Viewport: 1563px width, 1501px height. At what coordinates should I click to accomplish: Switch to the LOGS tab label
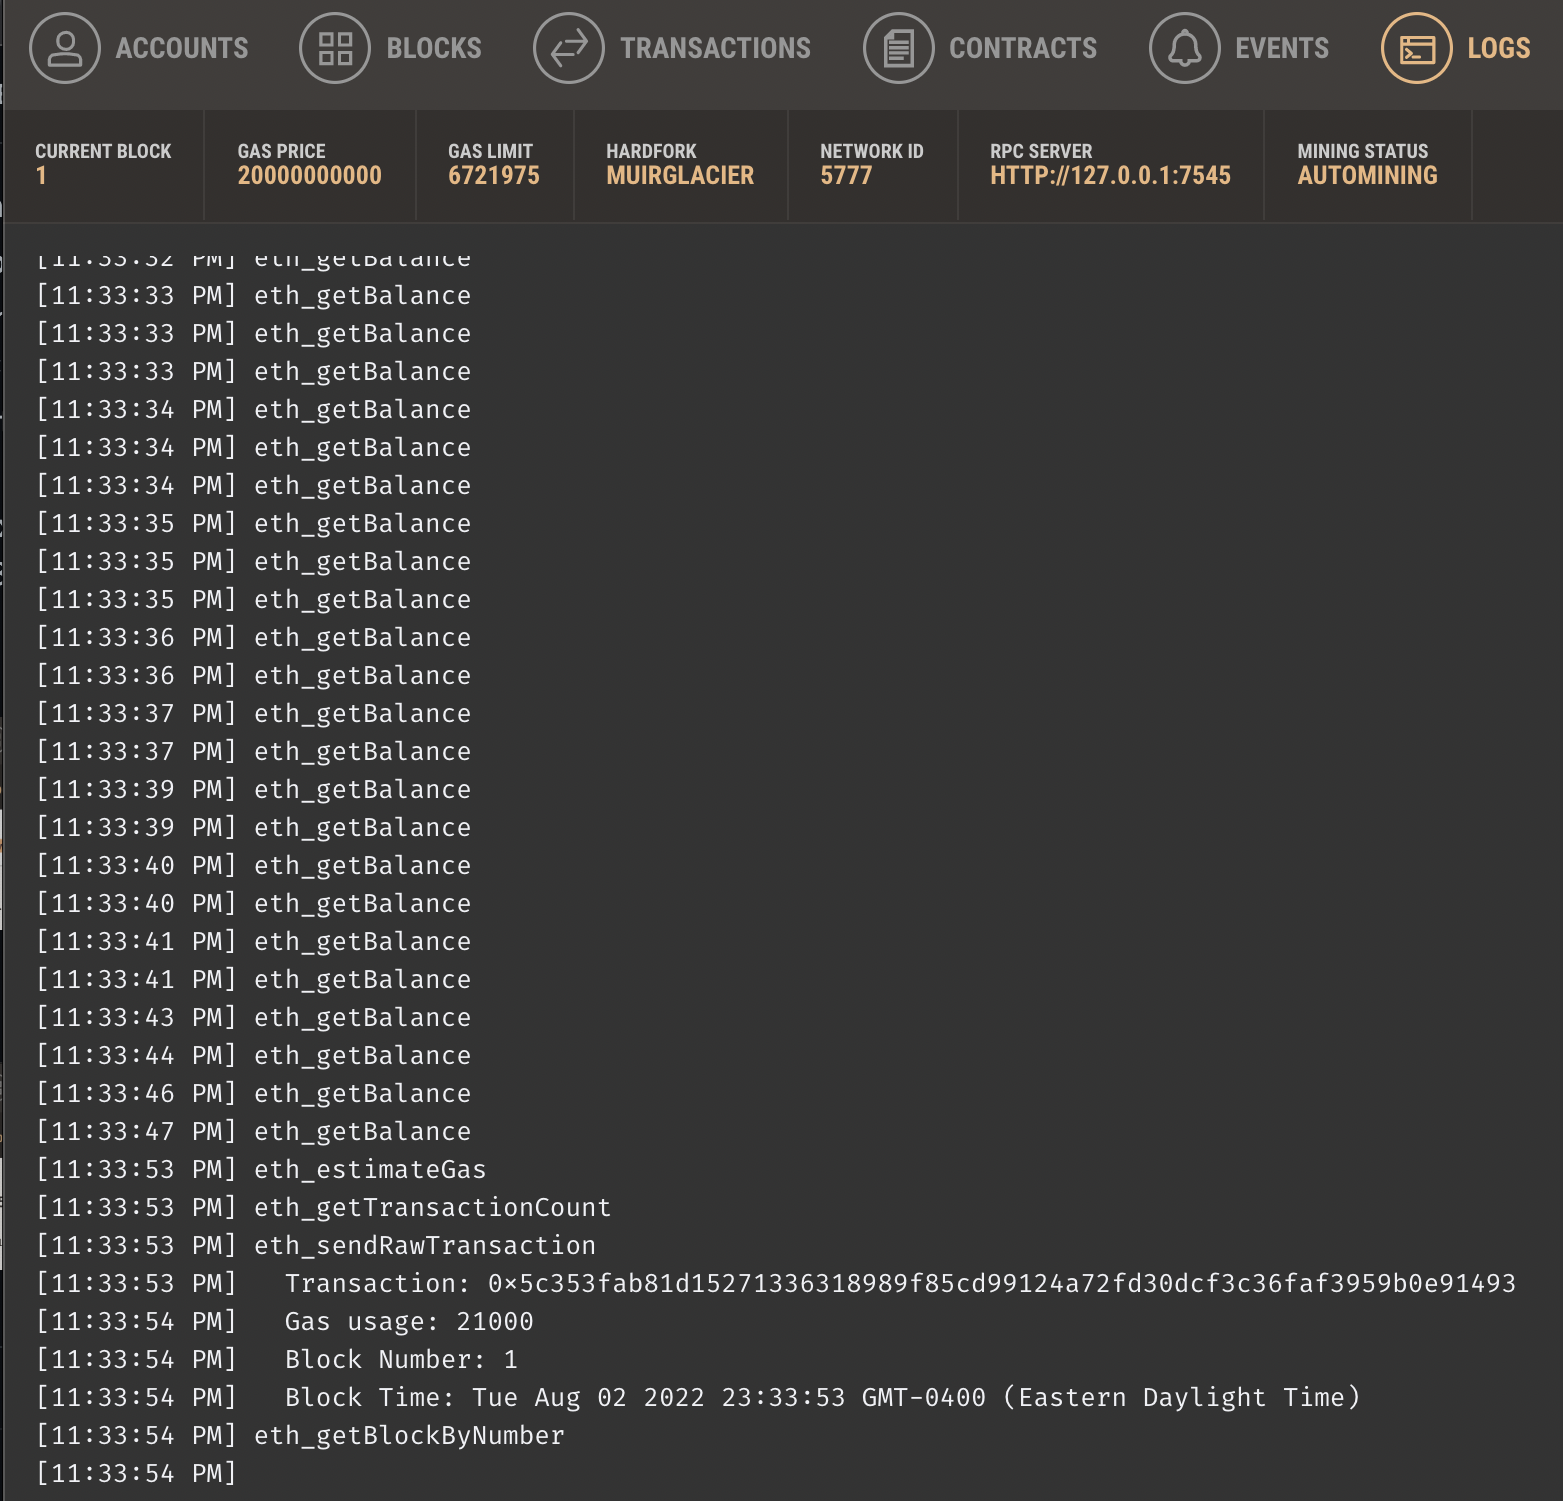point(1499,48)
